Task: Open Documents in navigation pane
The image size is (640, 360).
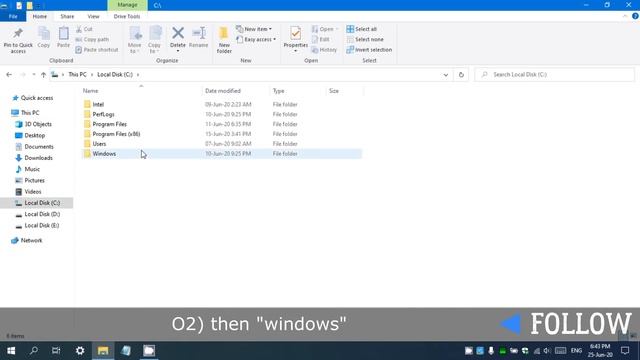Action: point(39,147)
